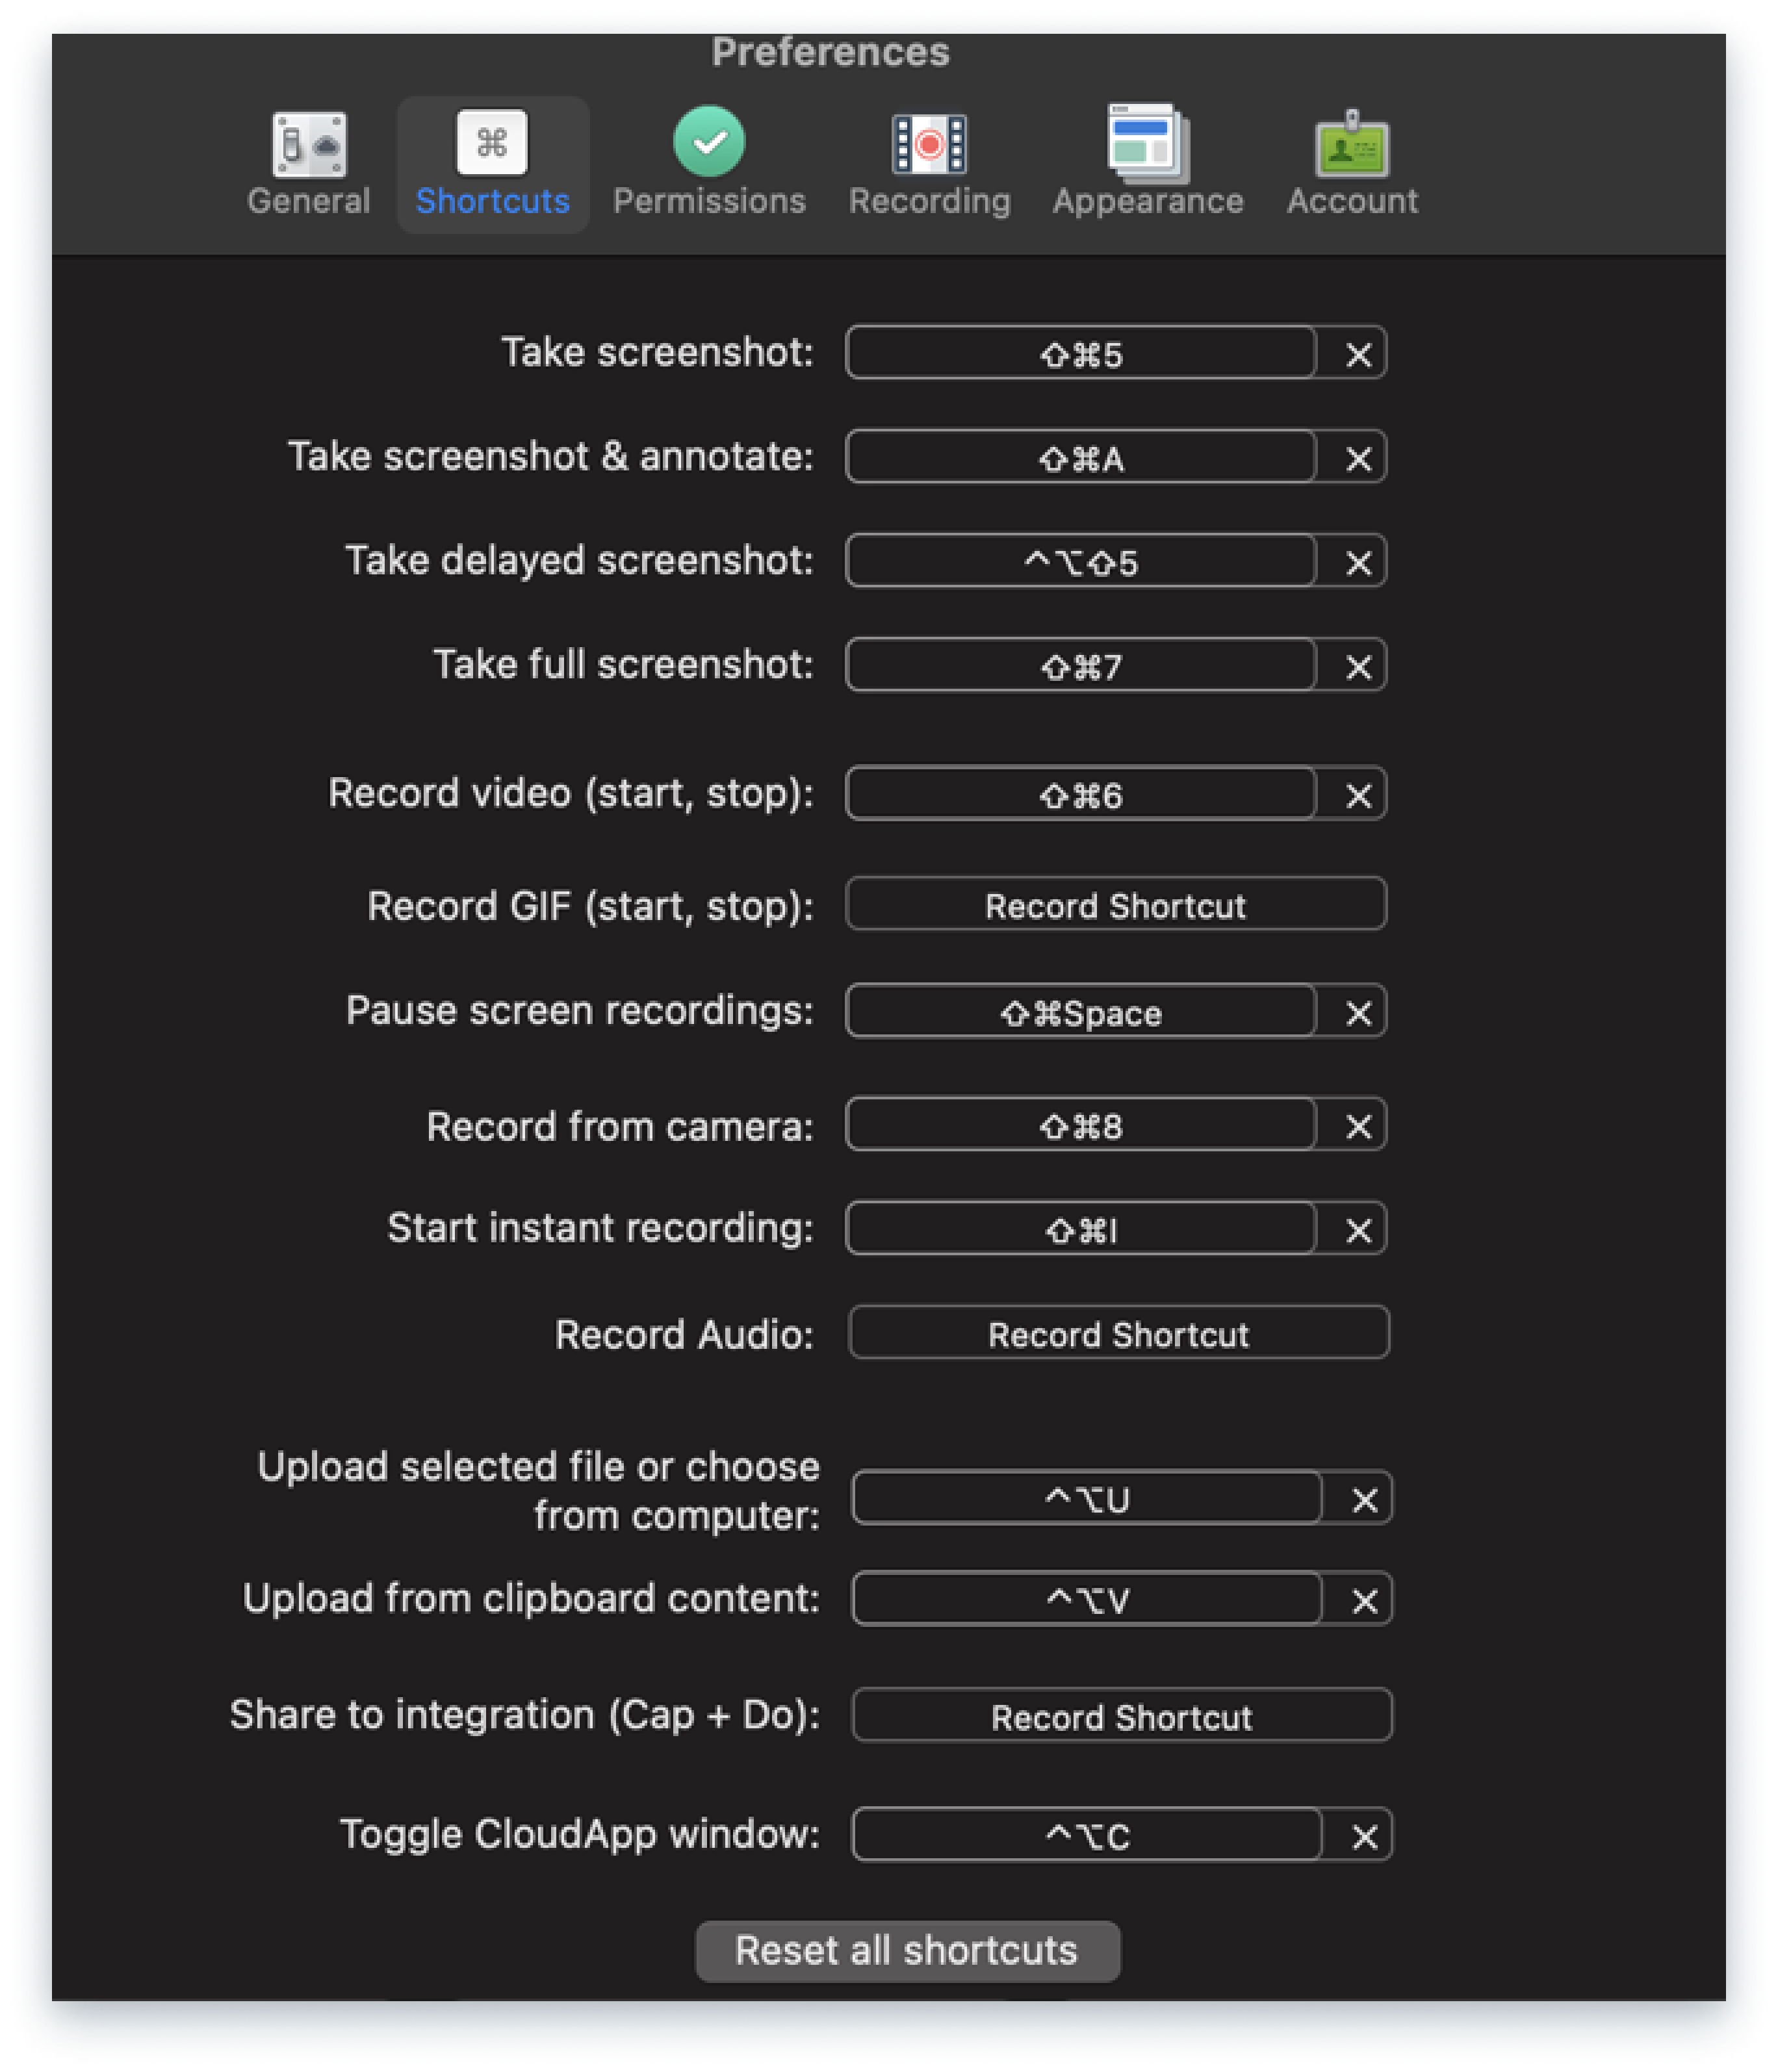Clear the Pause screen recordings shortcut
1778x2072 pixels.
tap(1358, 1012)
